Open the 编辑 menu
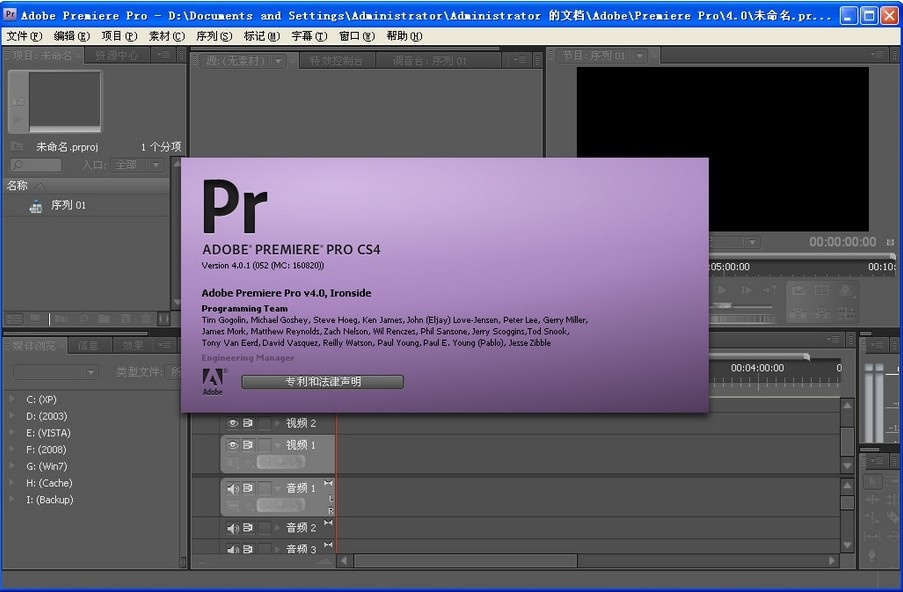The width and height of the screenshot is (903, 592). (x=71, y=36)
